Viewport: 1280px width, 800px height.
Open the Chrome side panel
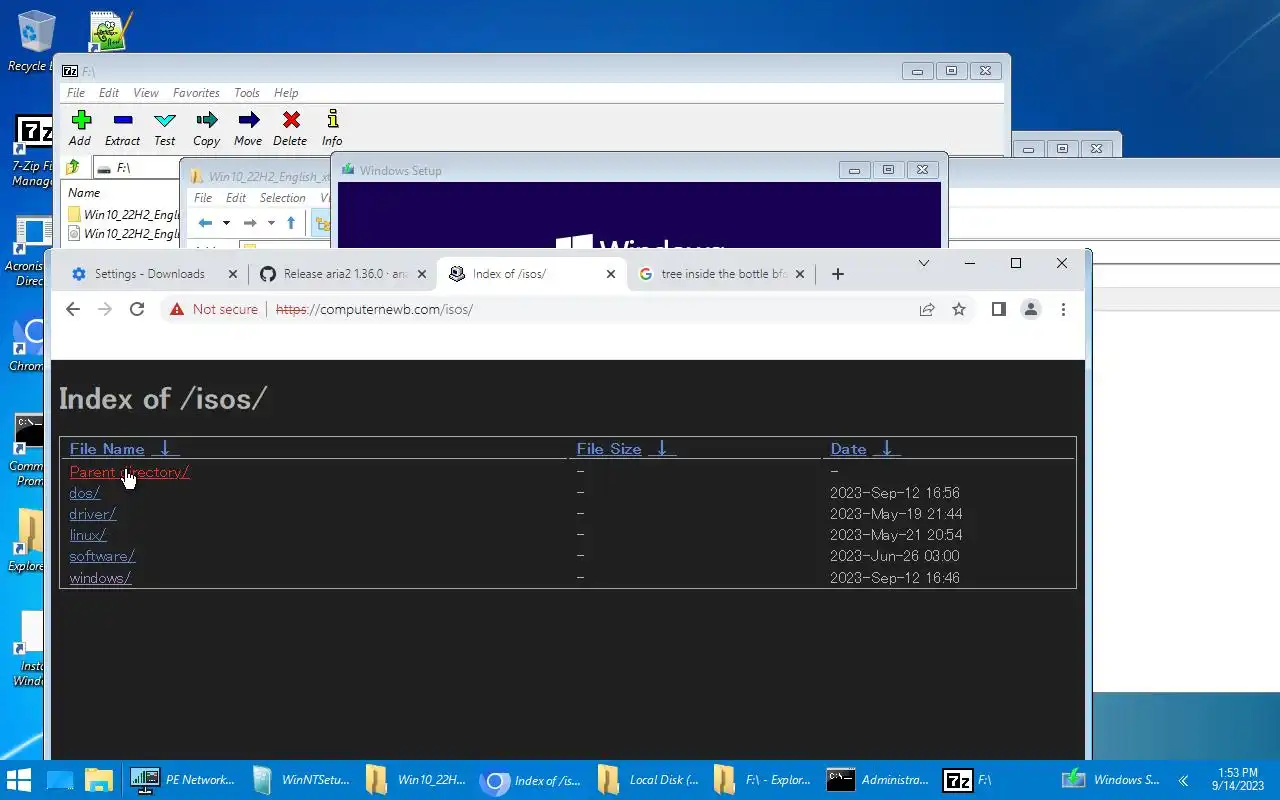pos(998,309)
